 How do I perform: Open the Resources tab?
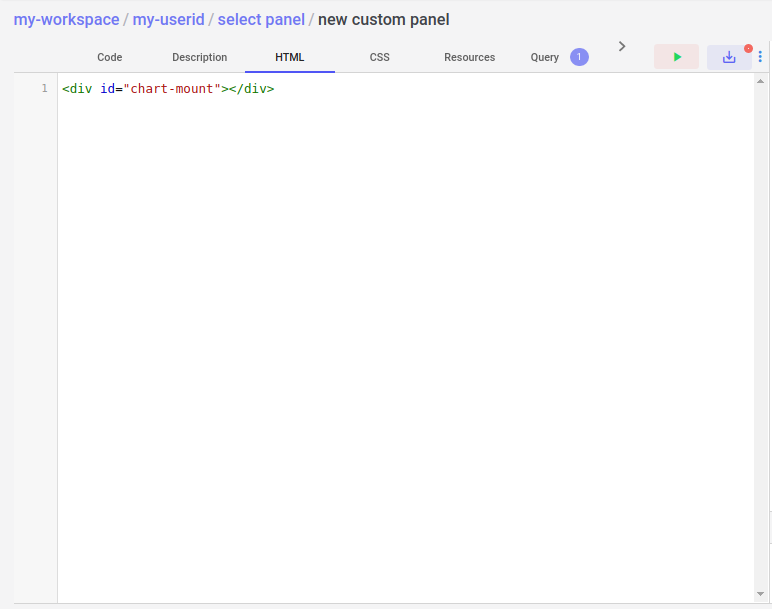[469, 57]
